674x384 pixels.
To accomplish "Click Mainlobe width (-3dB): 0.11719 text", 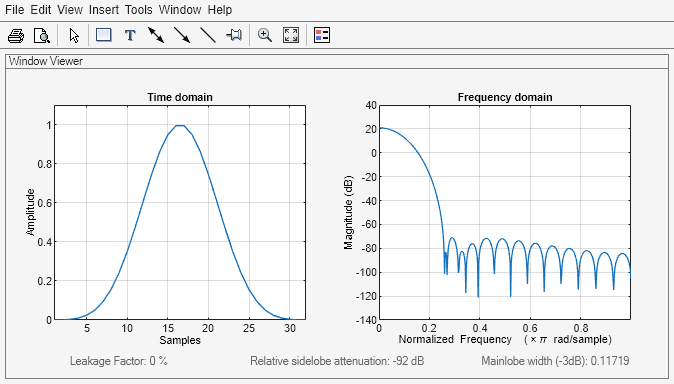I will (555, 361).
